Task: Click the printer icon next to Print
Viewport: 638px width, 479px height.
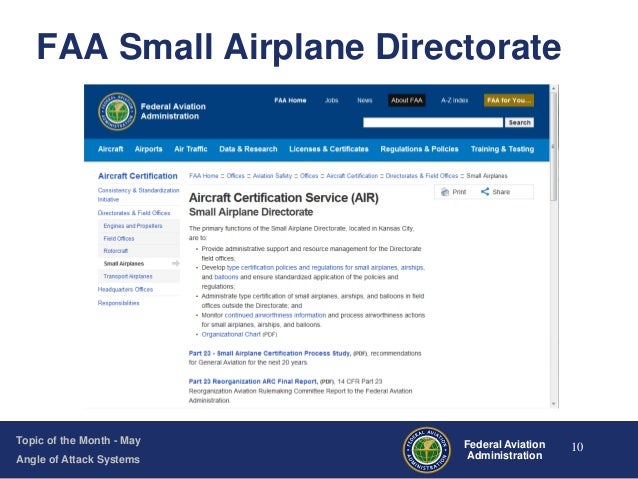Action: (445, 192)
